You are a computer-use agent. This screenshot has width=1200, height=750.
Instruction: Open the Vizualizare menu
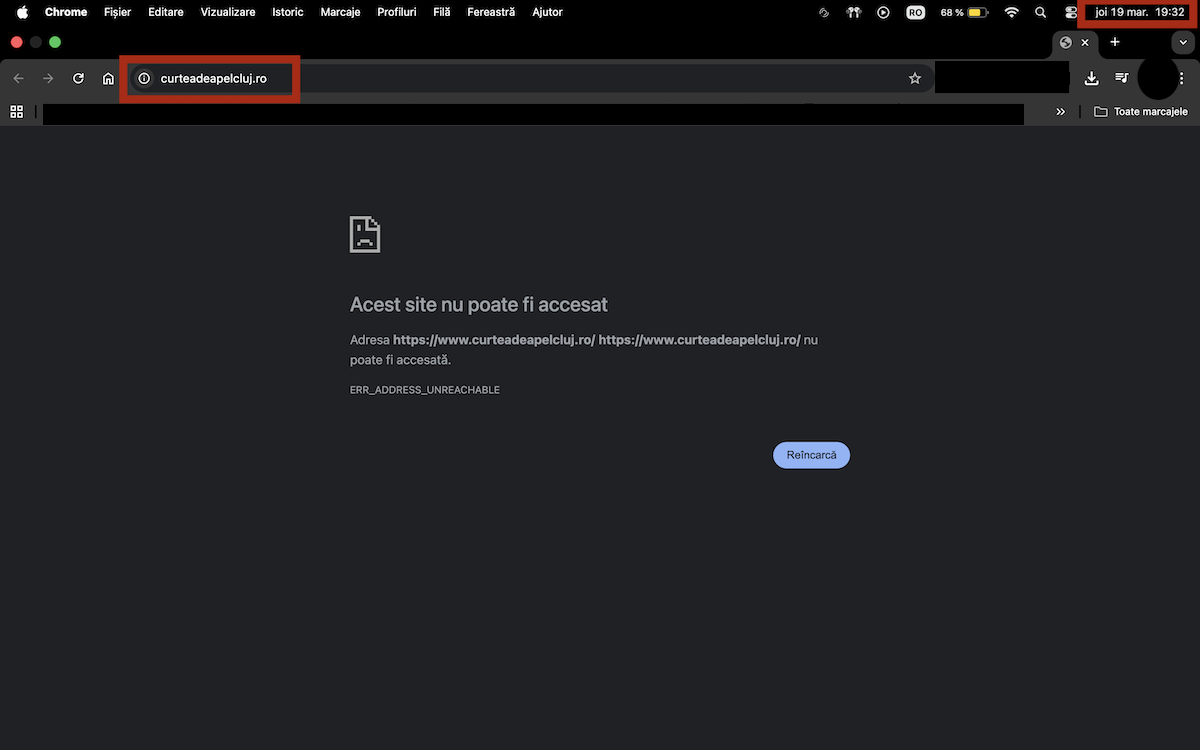[x=227, y=12]
